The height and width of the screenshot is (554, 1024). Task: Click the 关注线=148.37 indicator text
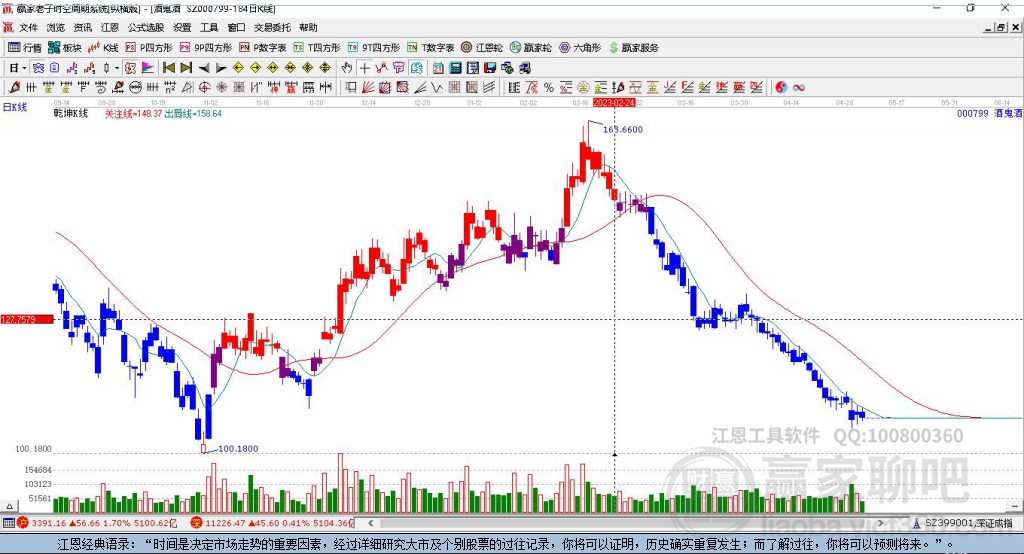pos(133,114)
